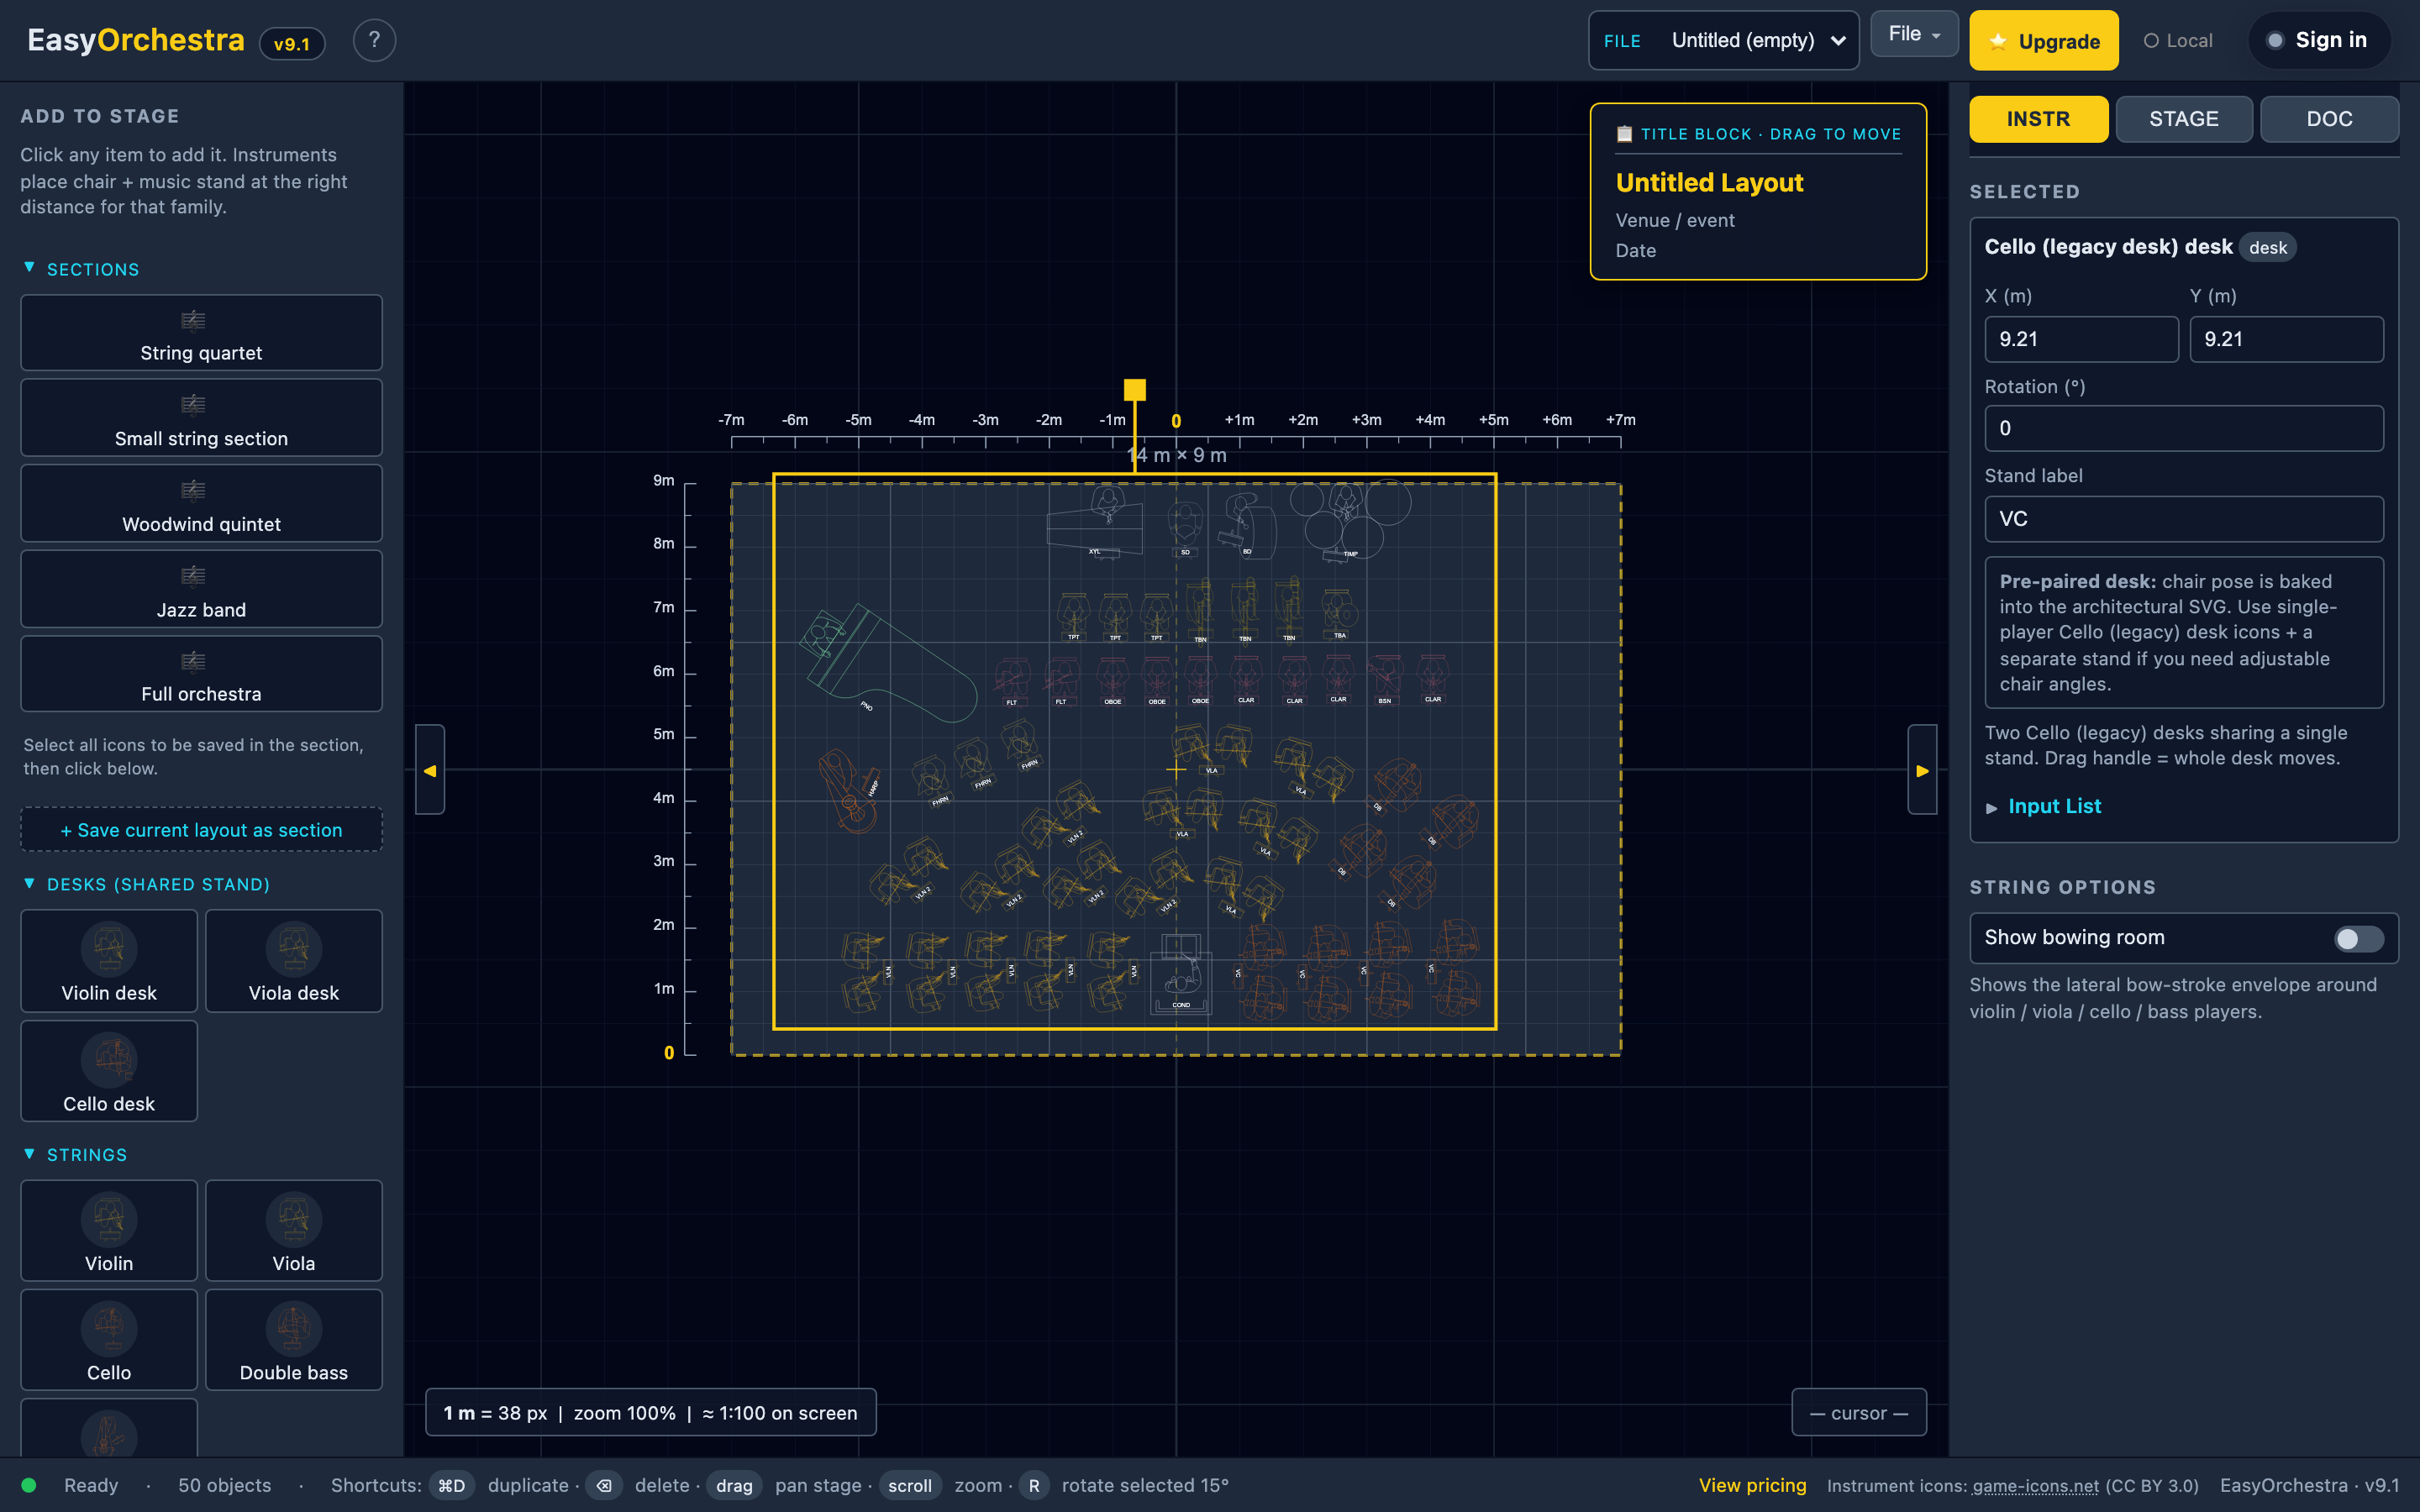Click the desk tag beside Cello title
This screenshot has width=2420, height=1512.
pos(2268,247)
